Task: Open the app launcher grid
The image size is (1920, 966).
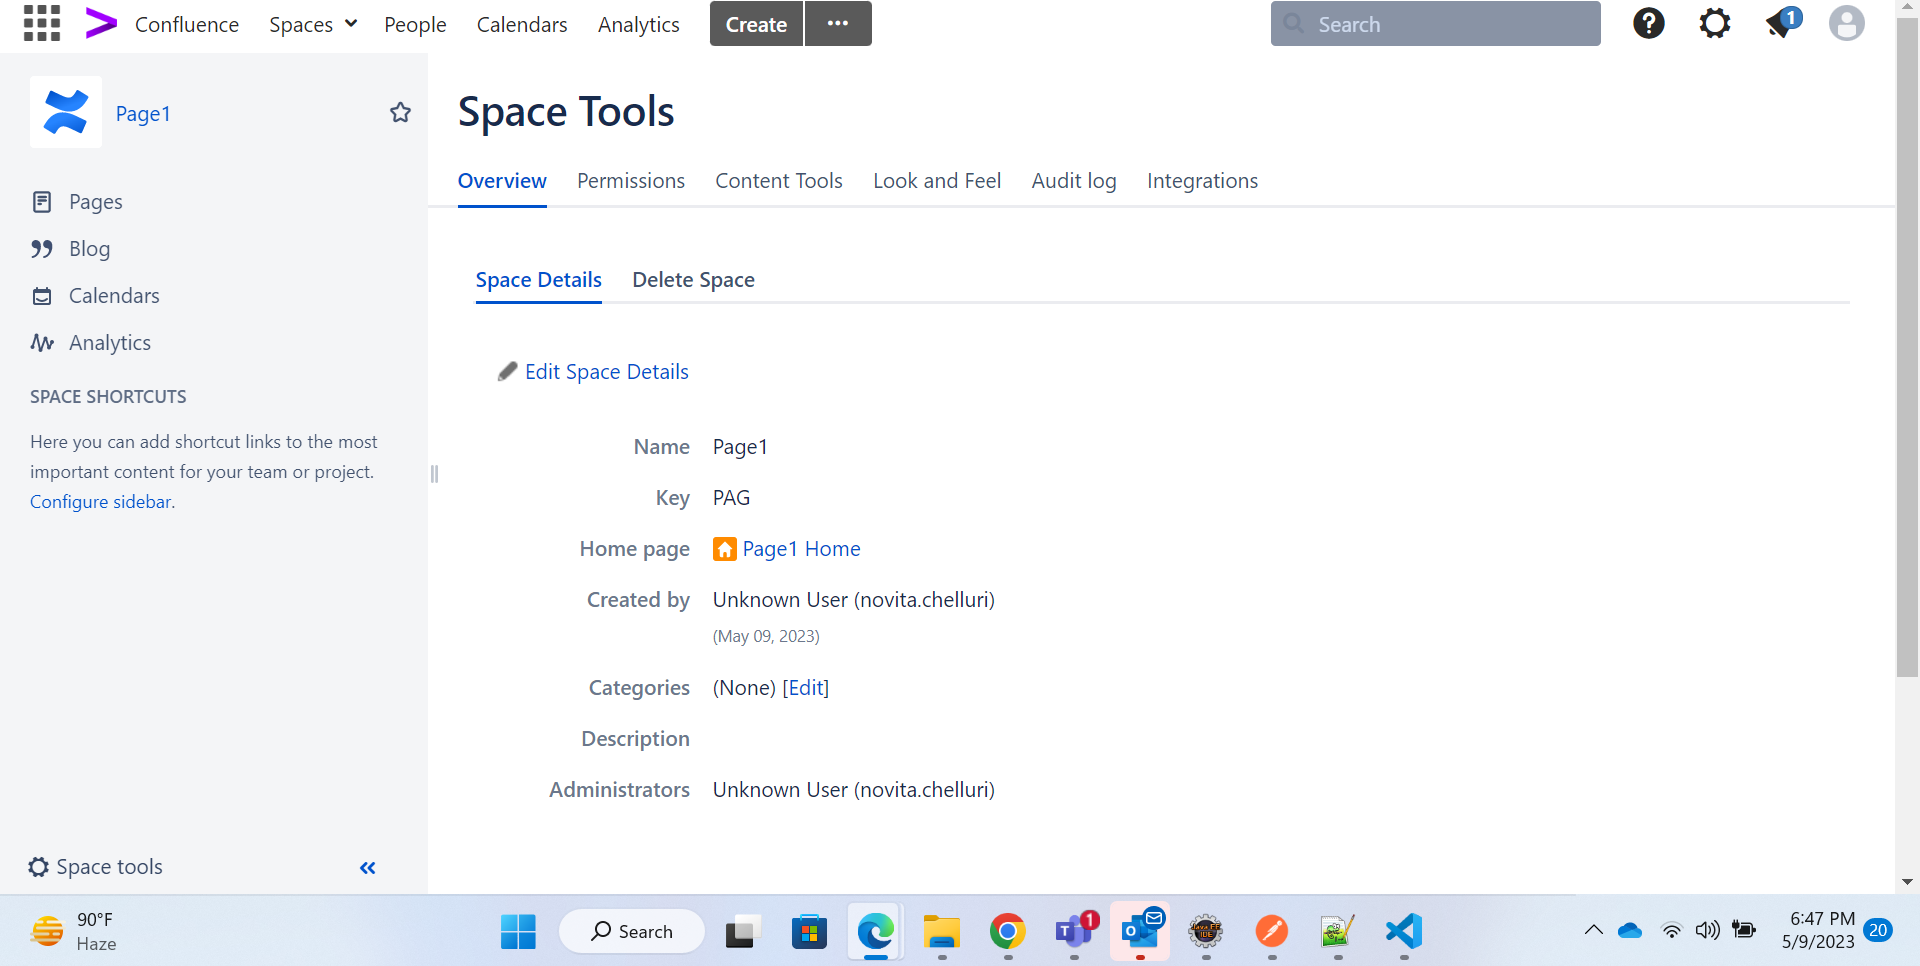Action: point(41,23)
